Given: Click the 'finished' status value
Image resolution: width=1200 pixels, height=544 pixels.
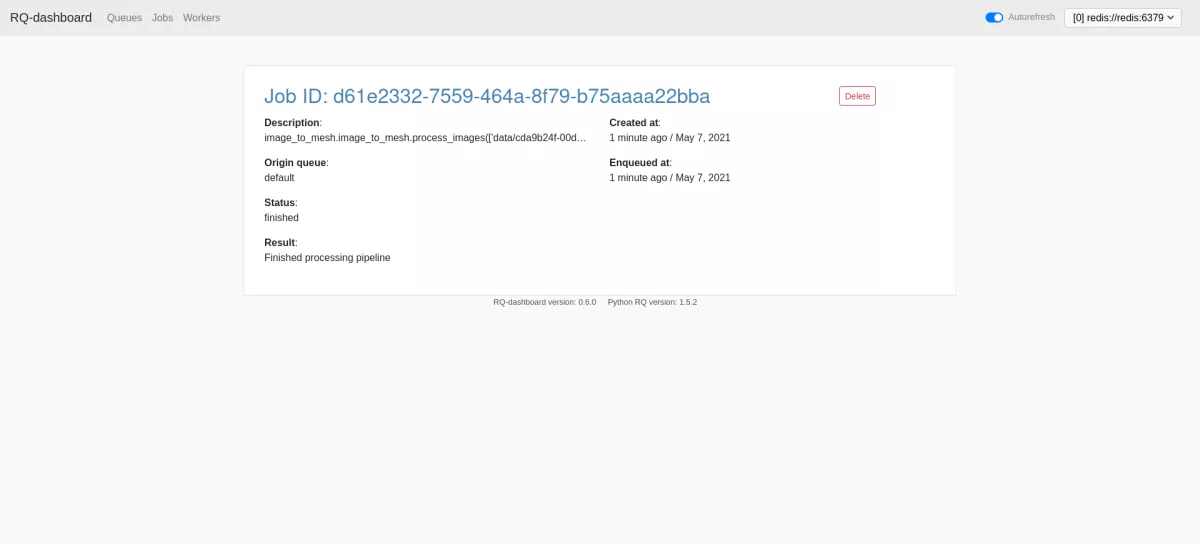Looking at the screenshot, I should 281,217.
